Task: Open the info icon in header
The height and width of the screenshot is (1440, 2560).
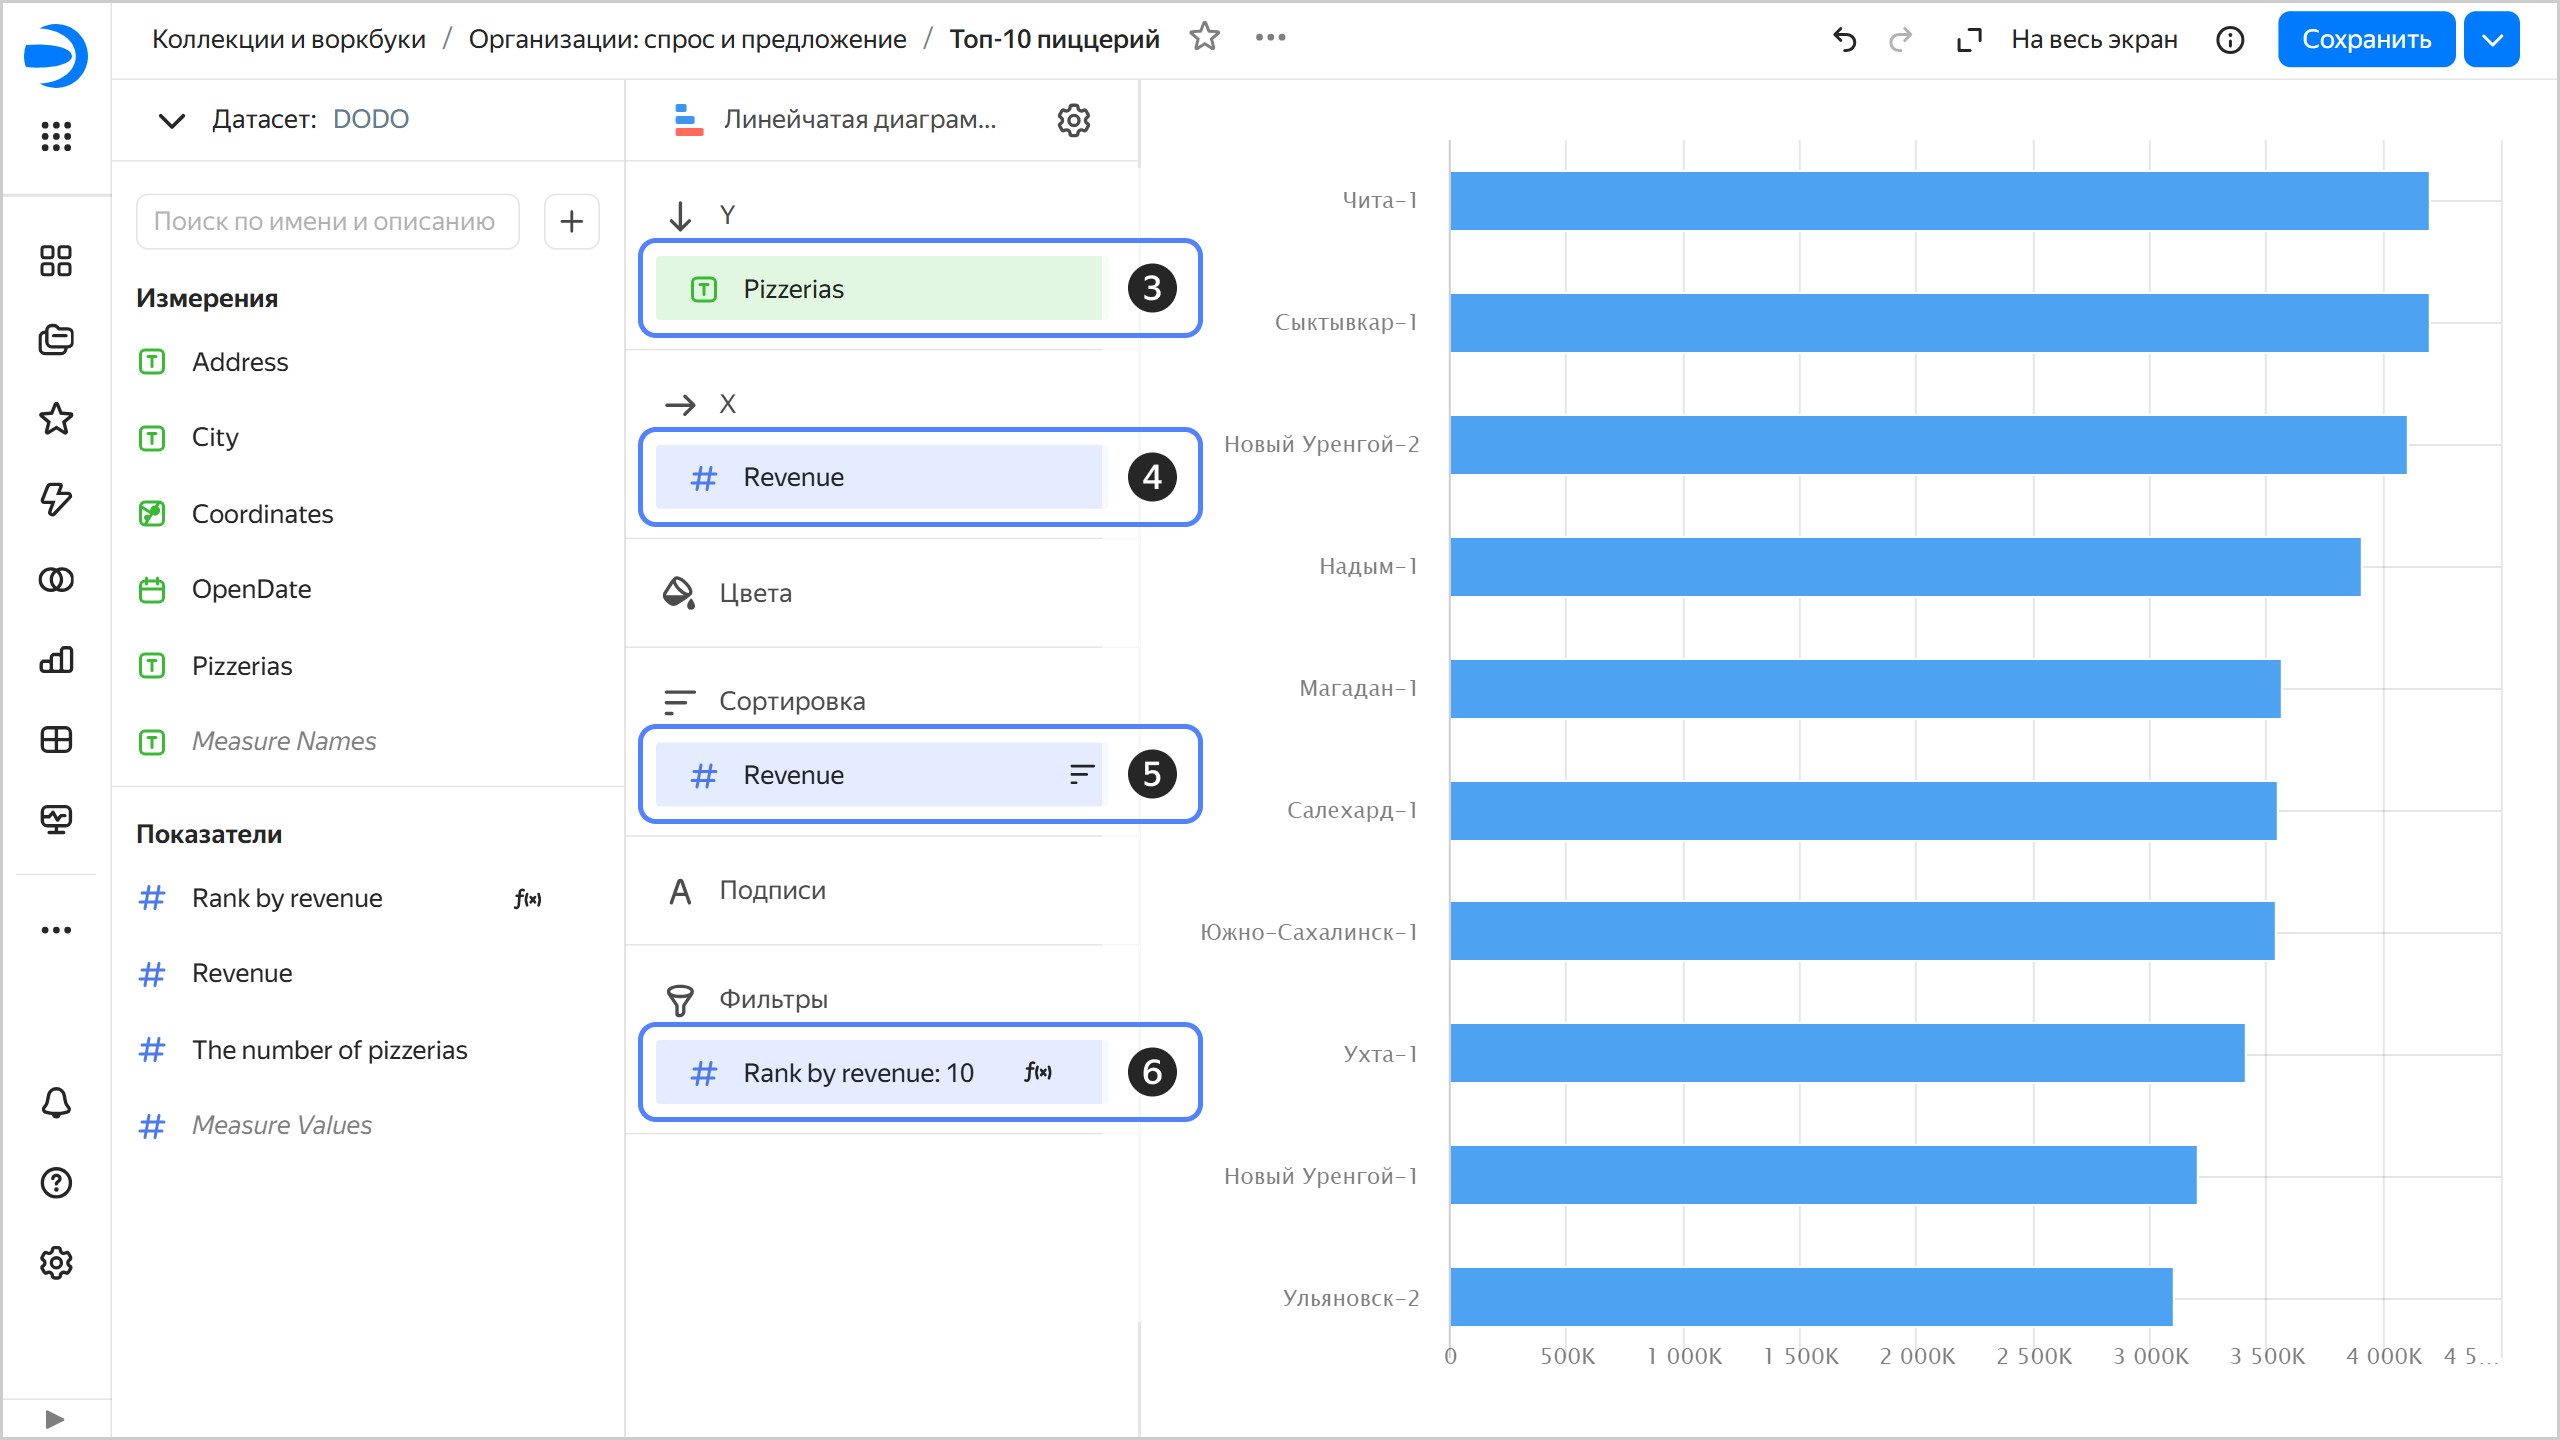Action: coord(2230,40)
